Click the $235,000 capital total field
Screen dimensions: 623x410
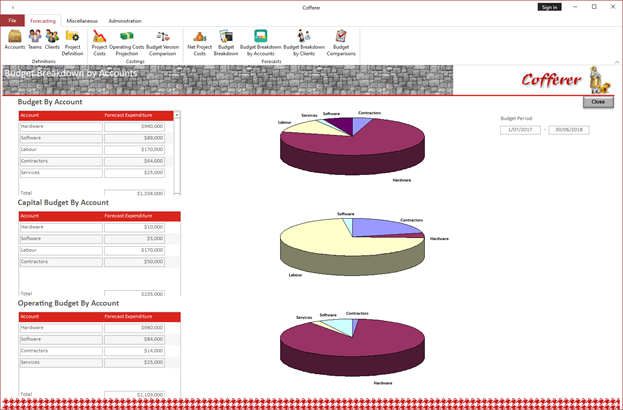point(134,294)
